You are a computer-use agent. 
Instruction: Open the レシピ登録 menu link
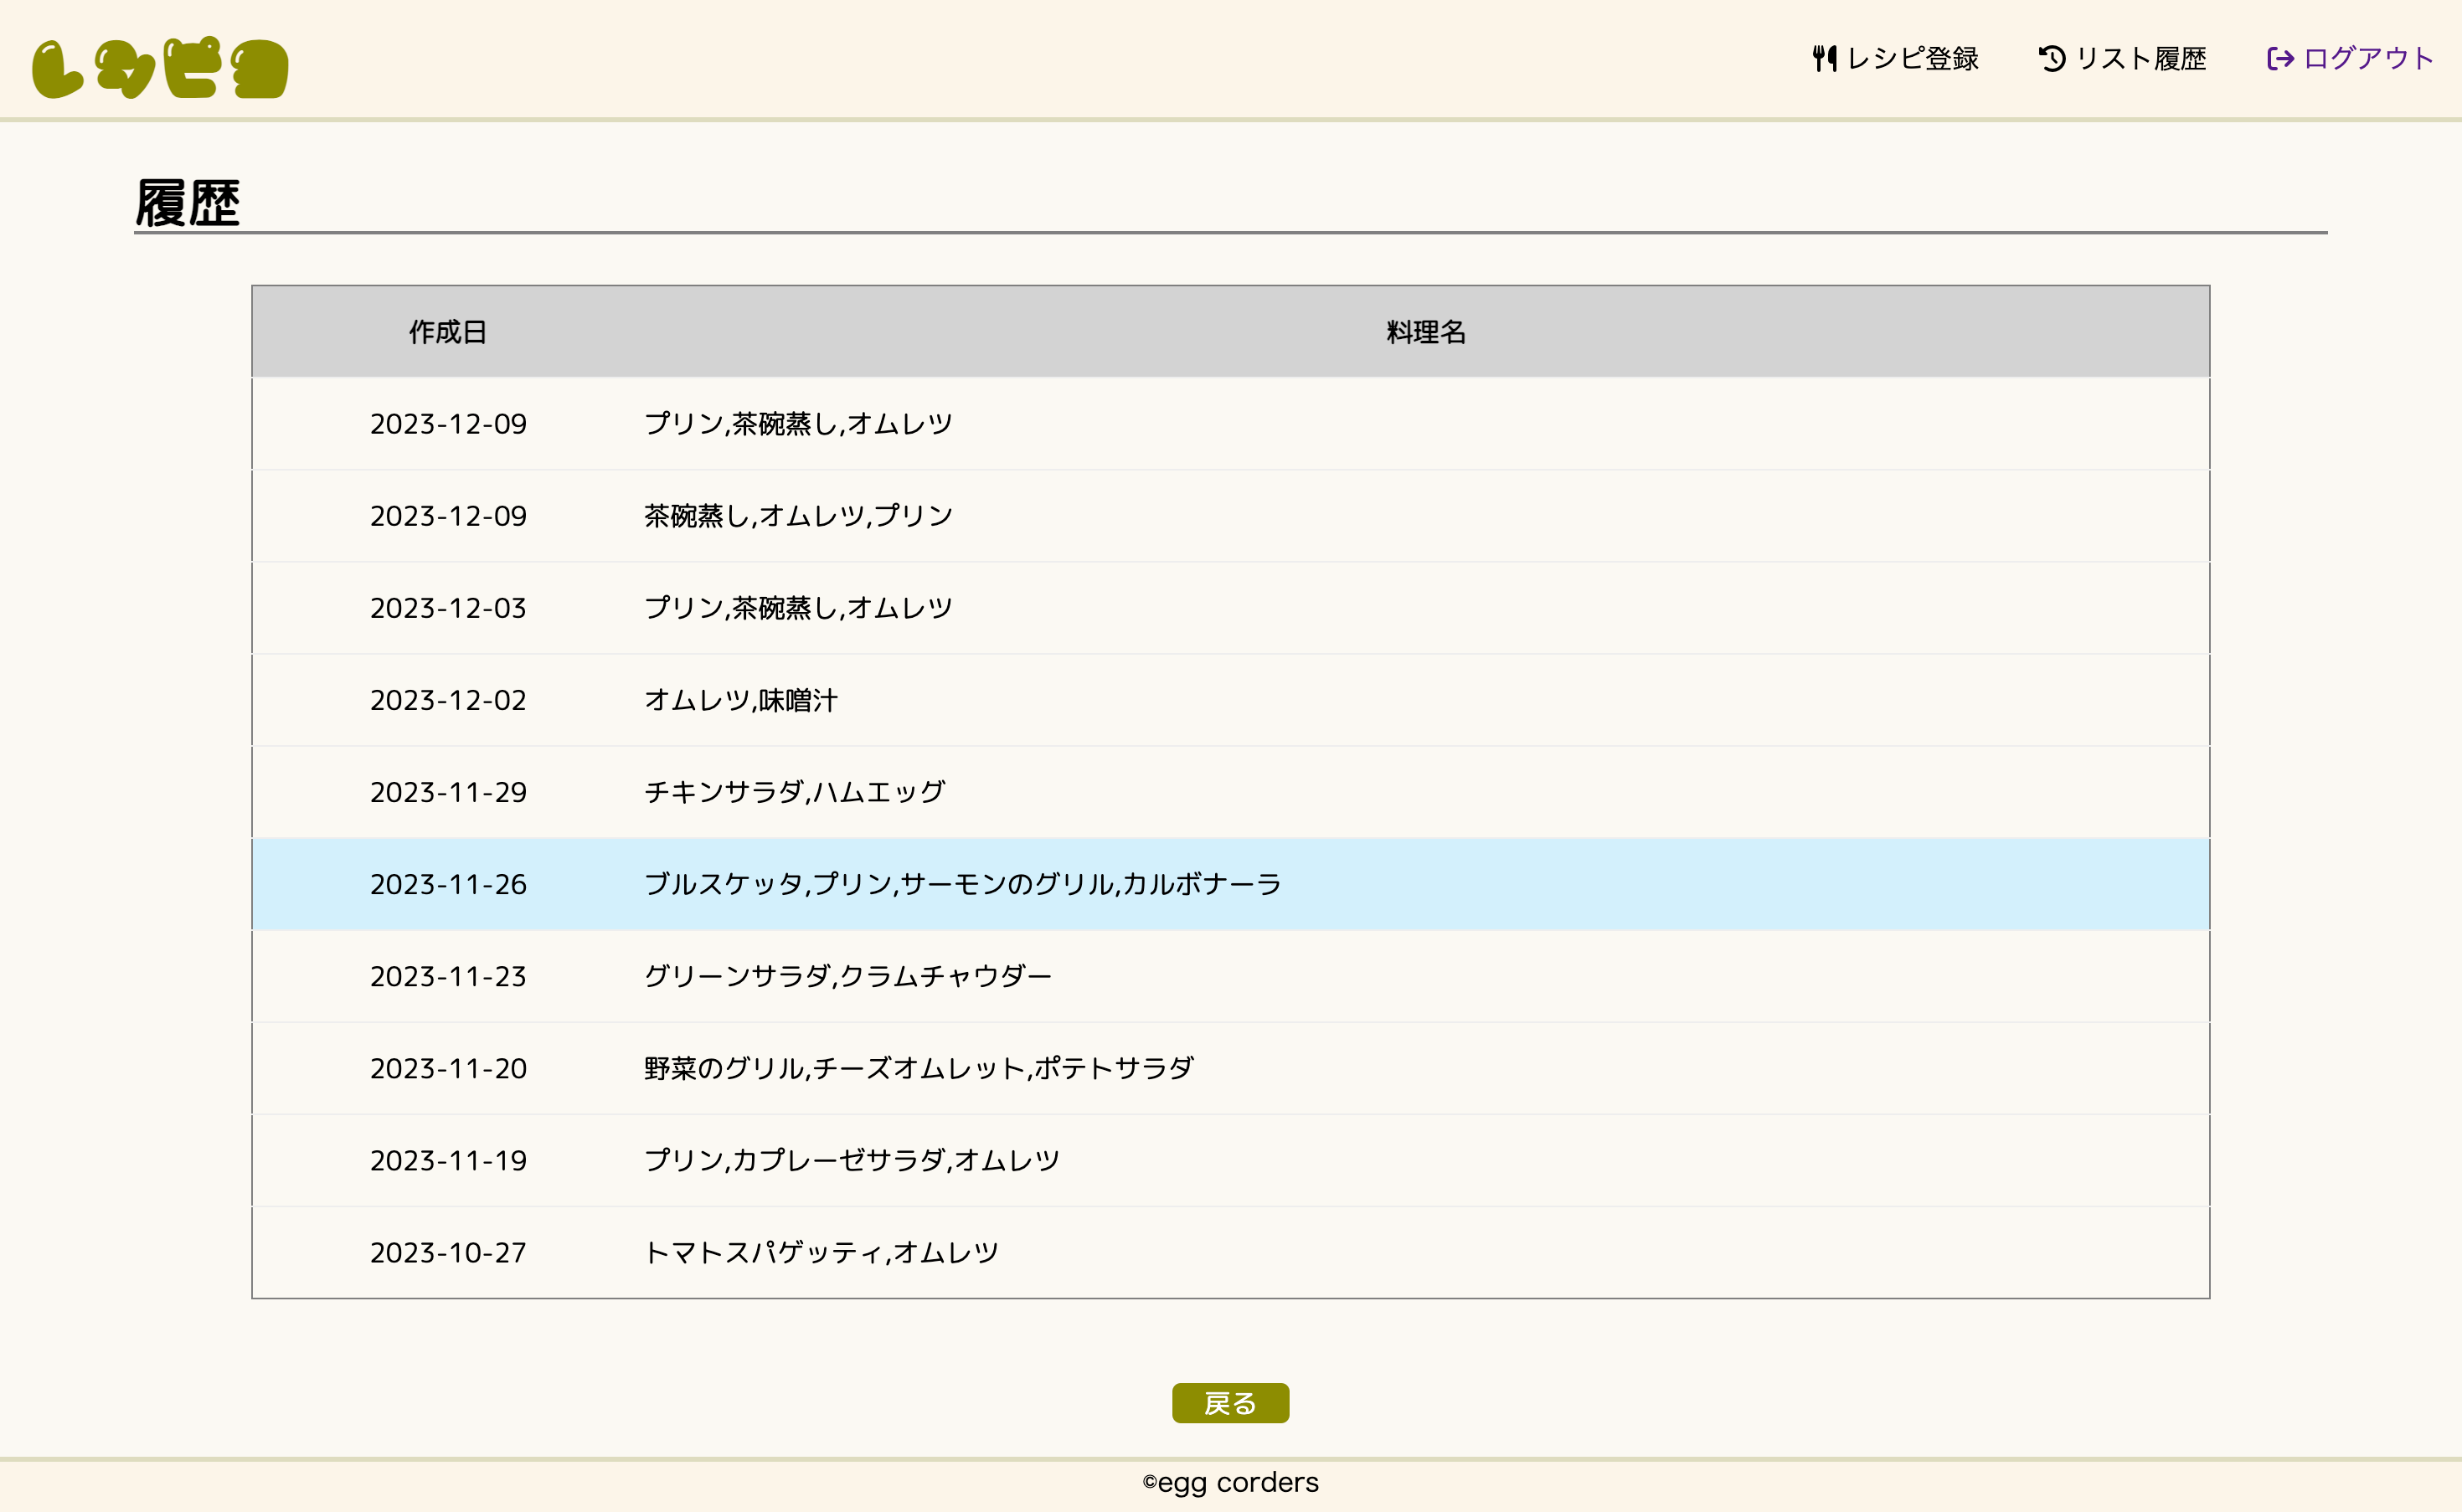tap(1912, 58)
